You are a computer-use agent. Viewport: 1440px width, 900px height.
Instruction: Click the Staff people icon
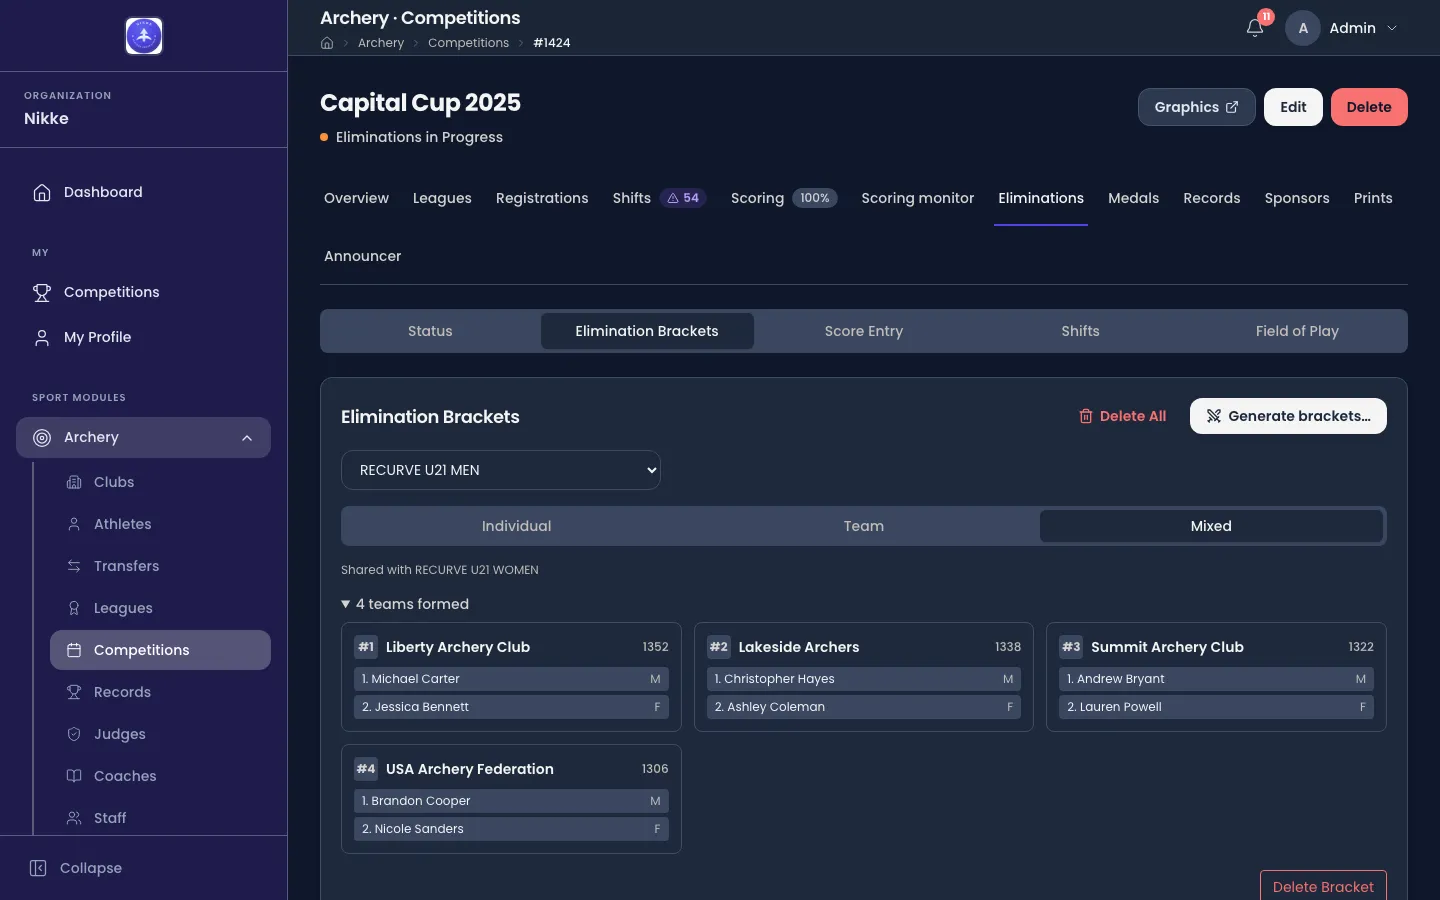coord(74,818)
